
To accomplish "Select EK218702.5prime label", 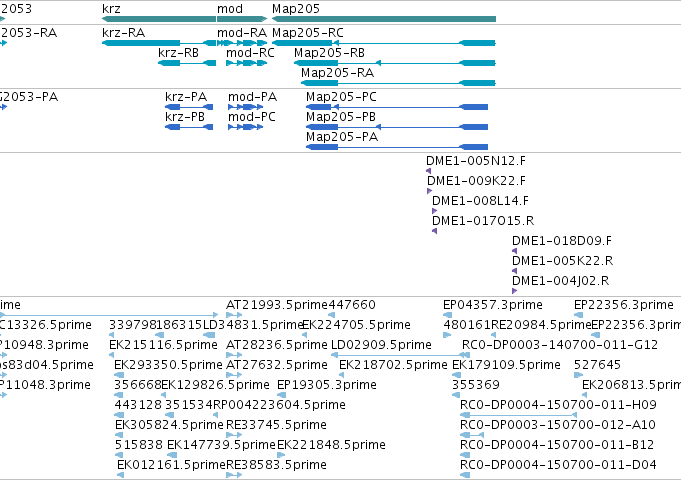I will (x=393, y=364).
